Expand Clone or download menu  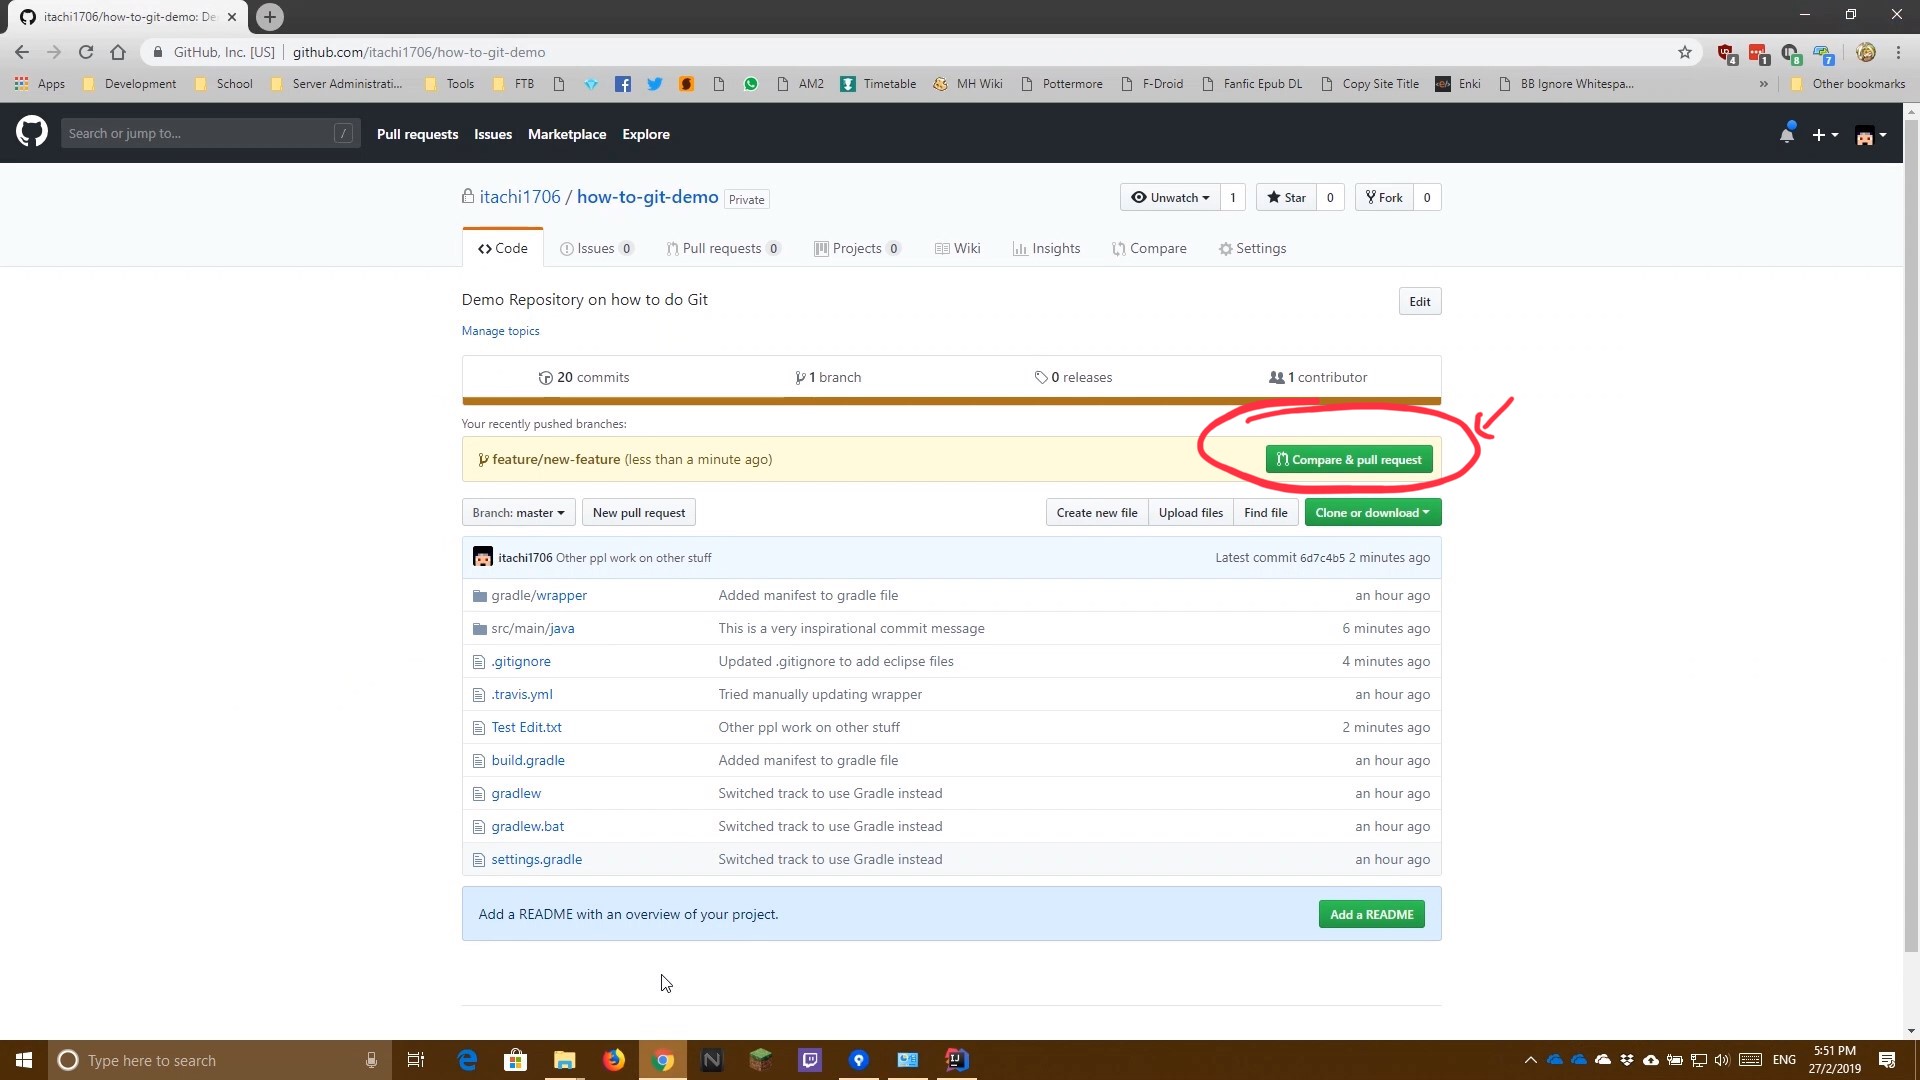click(1372, 513)
